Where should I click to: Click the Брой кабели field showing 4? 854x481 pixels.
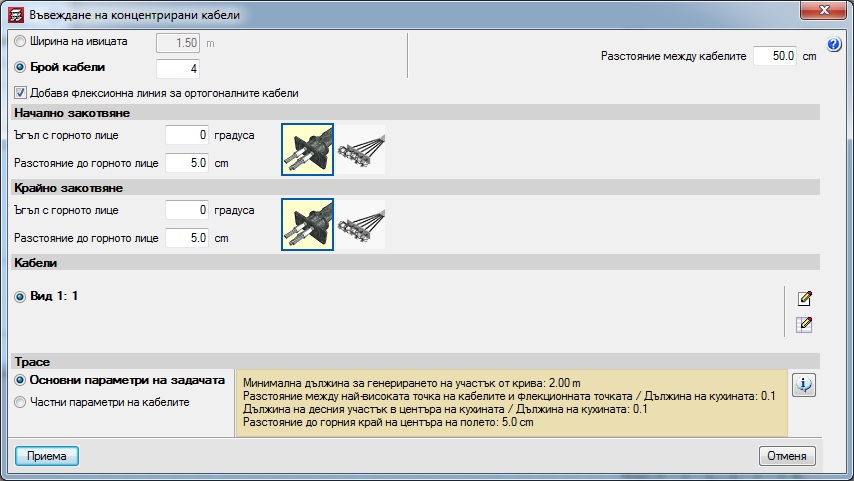pos(178,69)
